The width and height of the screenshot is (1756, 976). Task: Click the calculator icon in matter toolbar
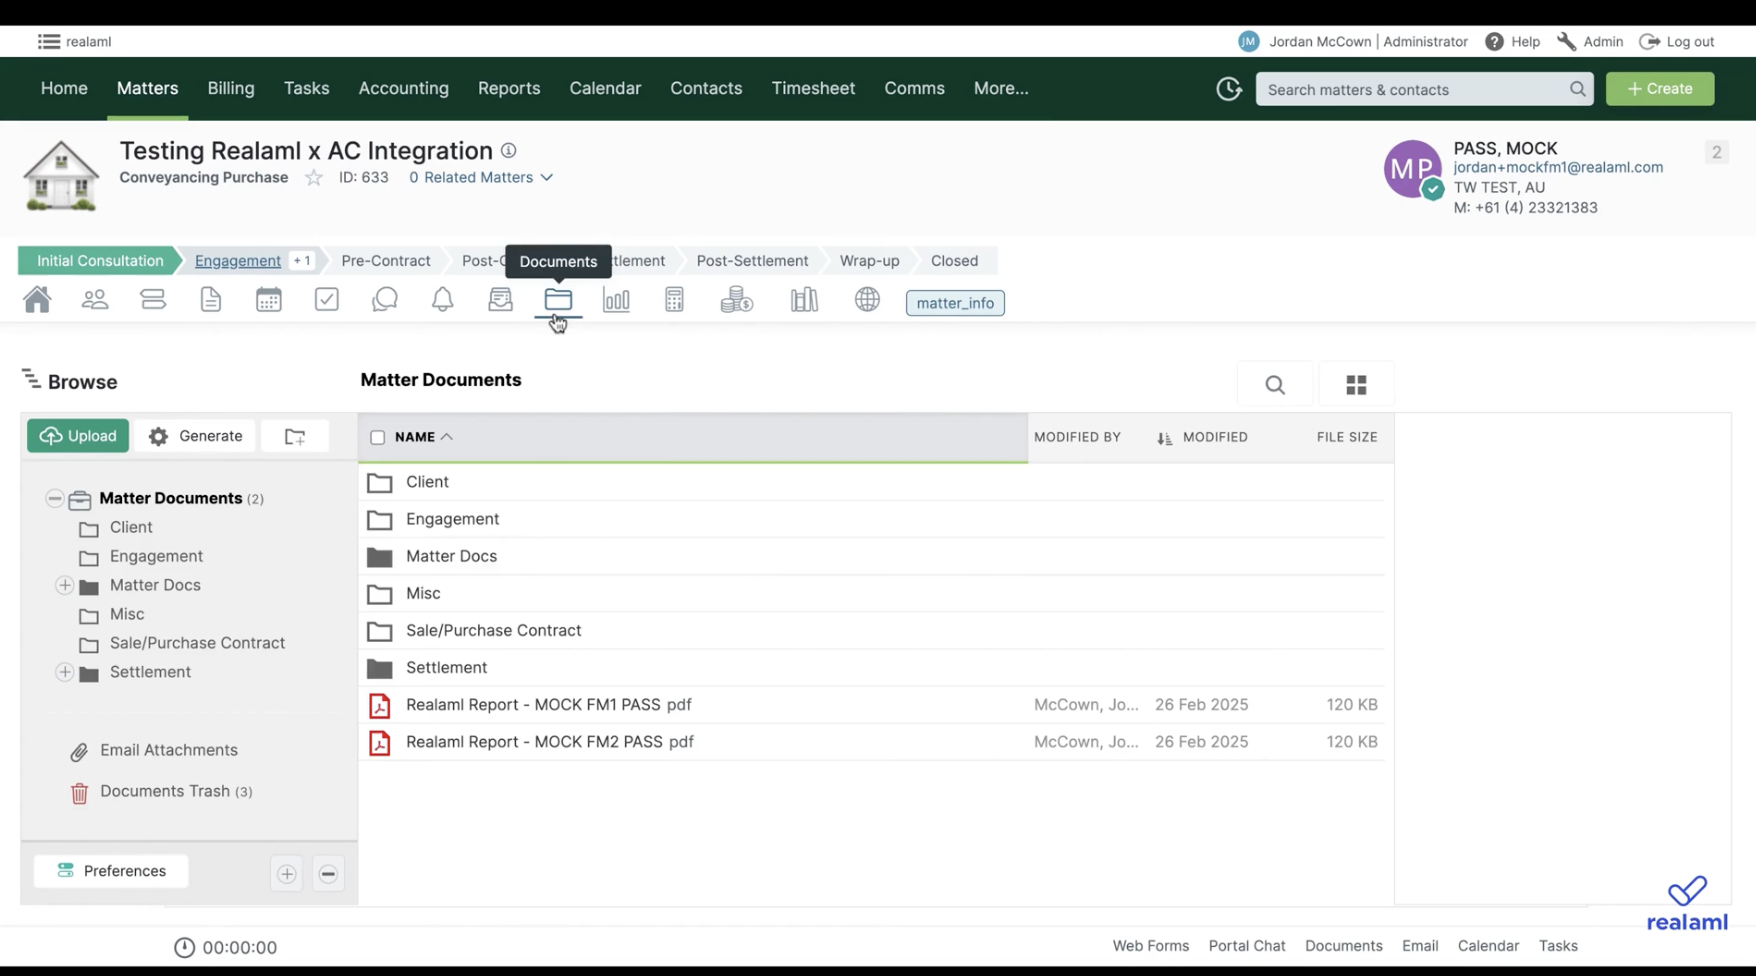(674, 300)
